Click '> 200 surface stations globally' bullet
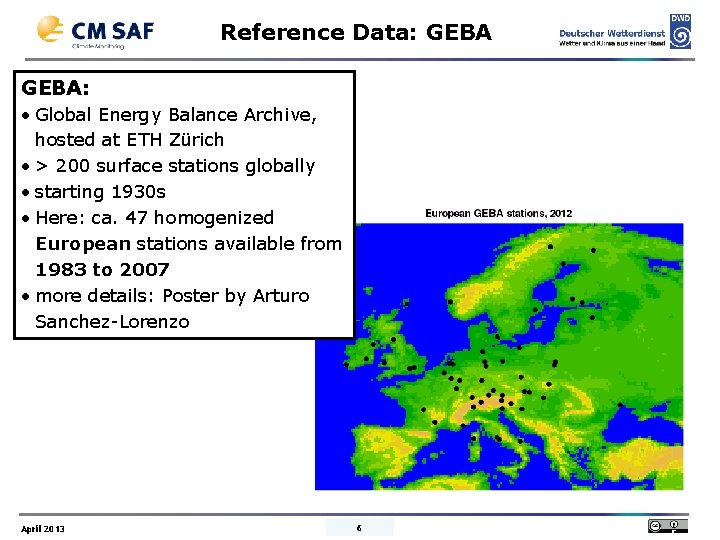Viewport: 720px width, 540px height. click(x=175, y=166)
